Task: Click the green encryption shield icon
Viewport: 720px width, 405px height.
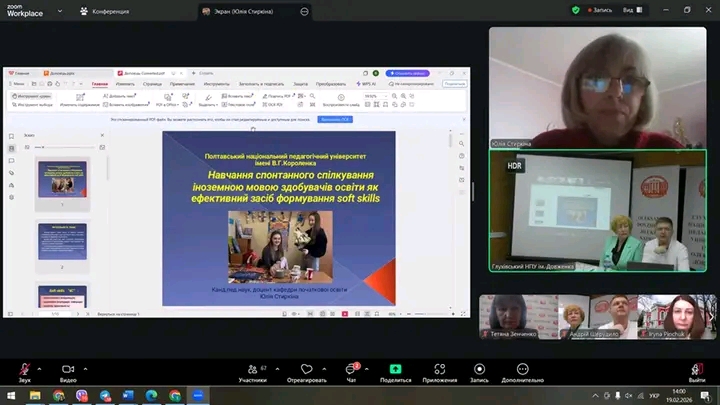Action: point(576,10)
